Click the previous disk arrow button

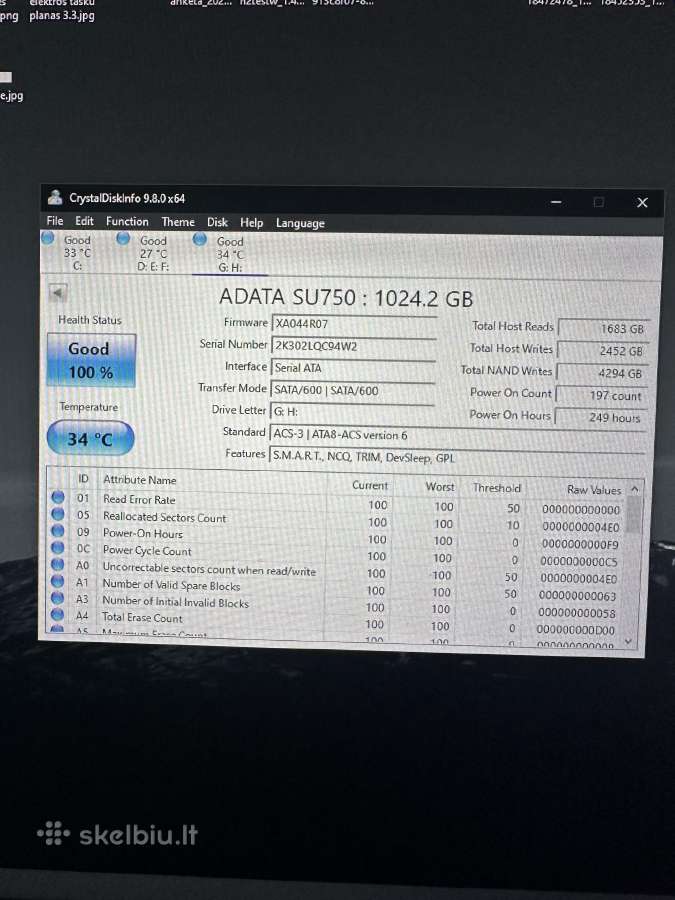pos(57,293)
